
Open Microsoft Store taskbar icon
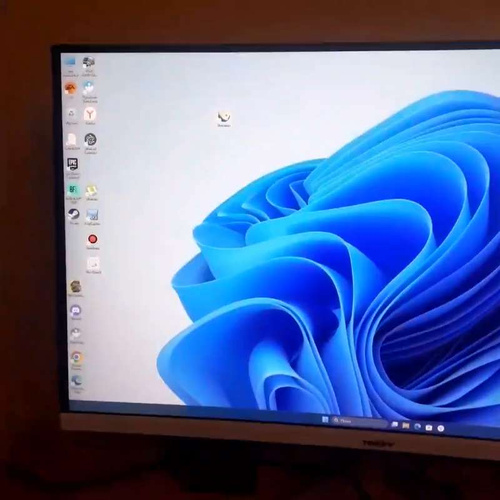(x=429, y=427)
